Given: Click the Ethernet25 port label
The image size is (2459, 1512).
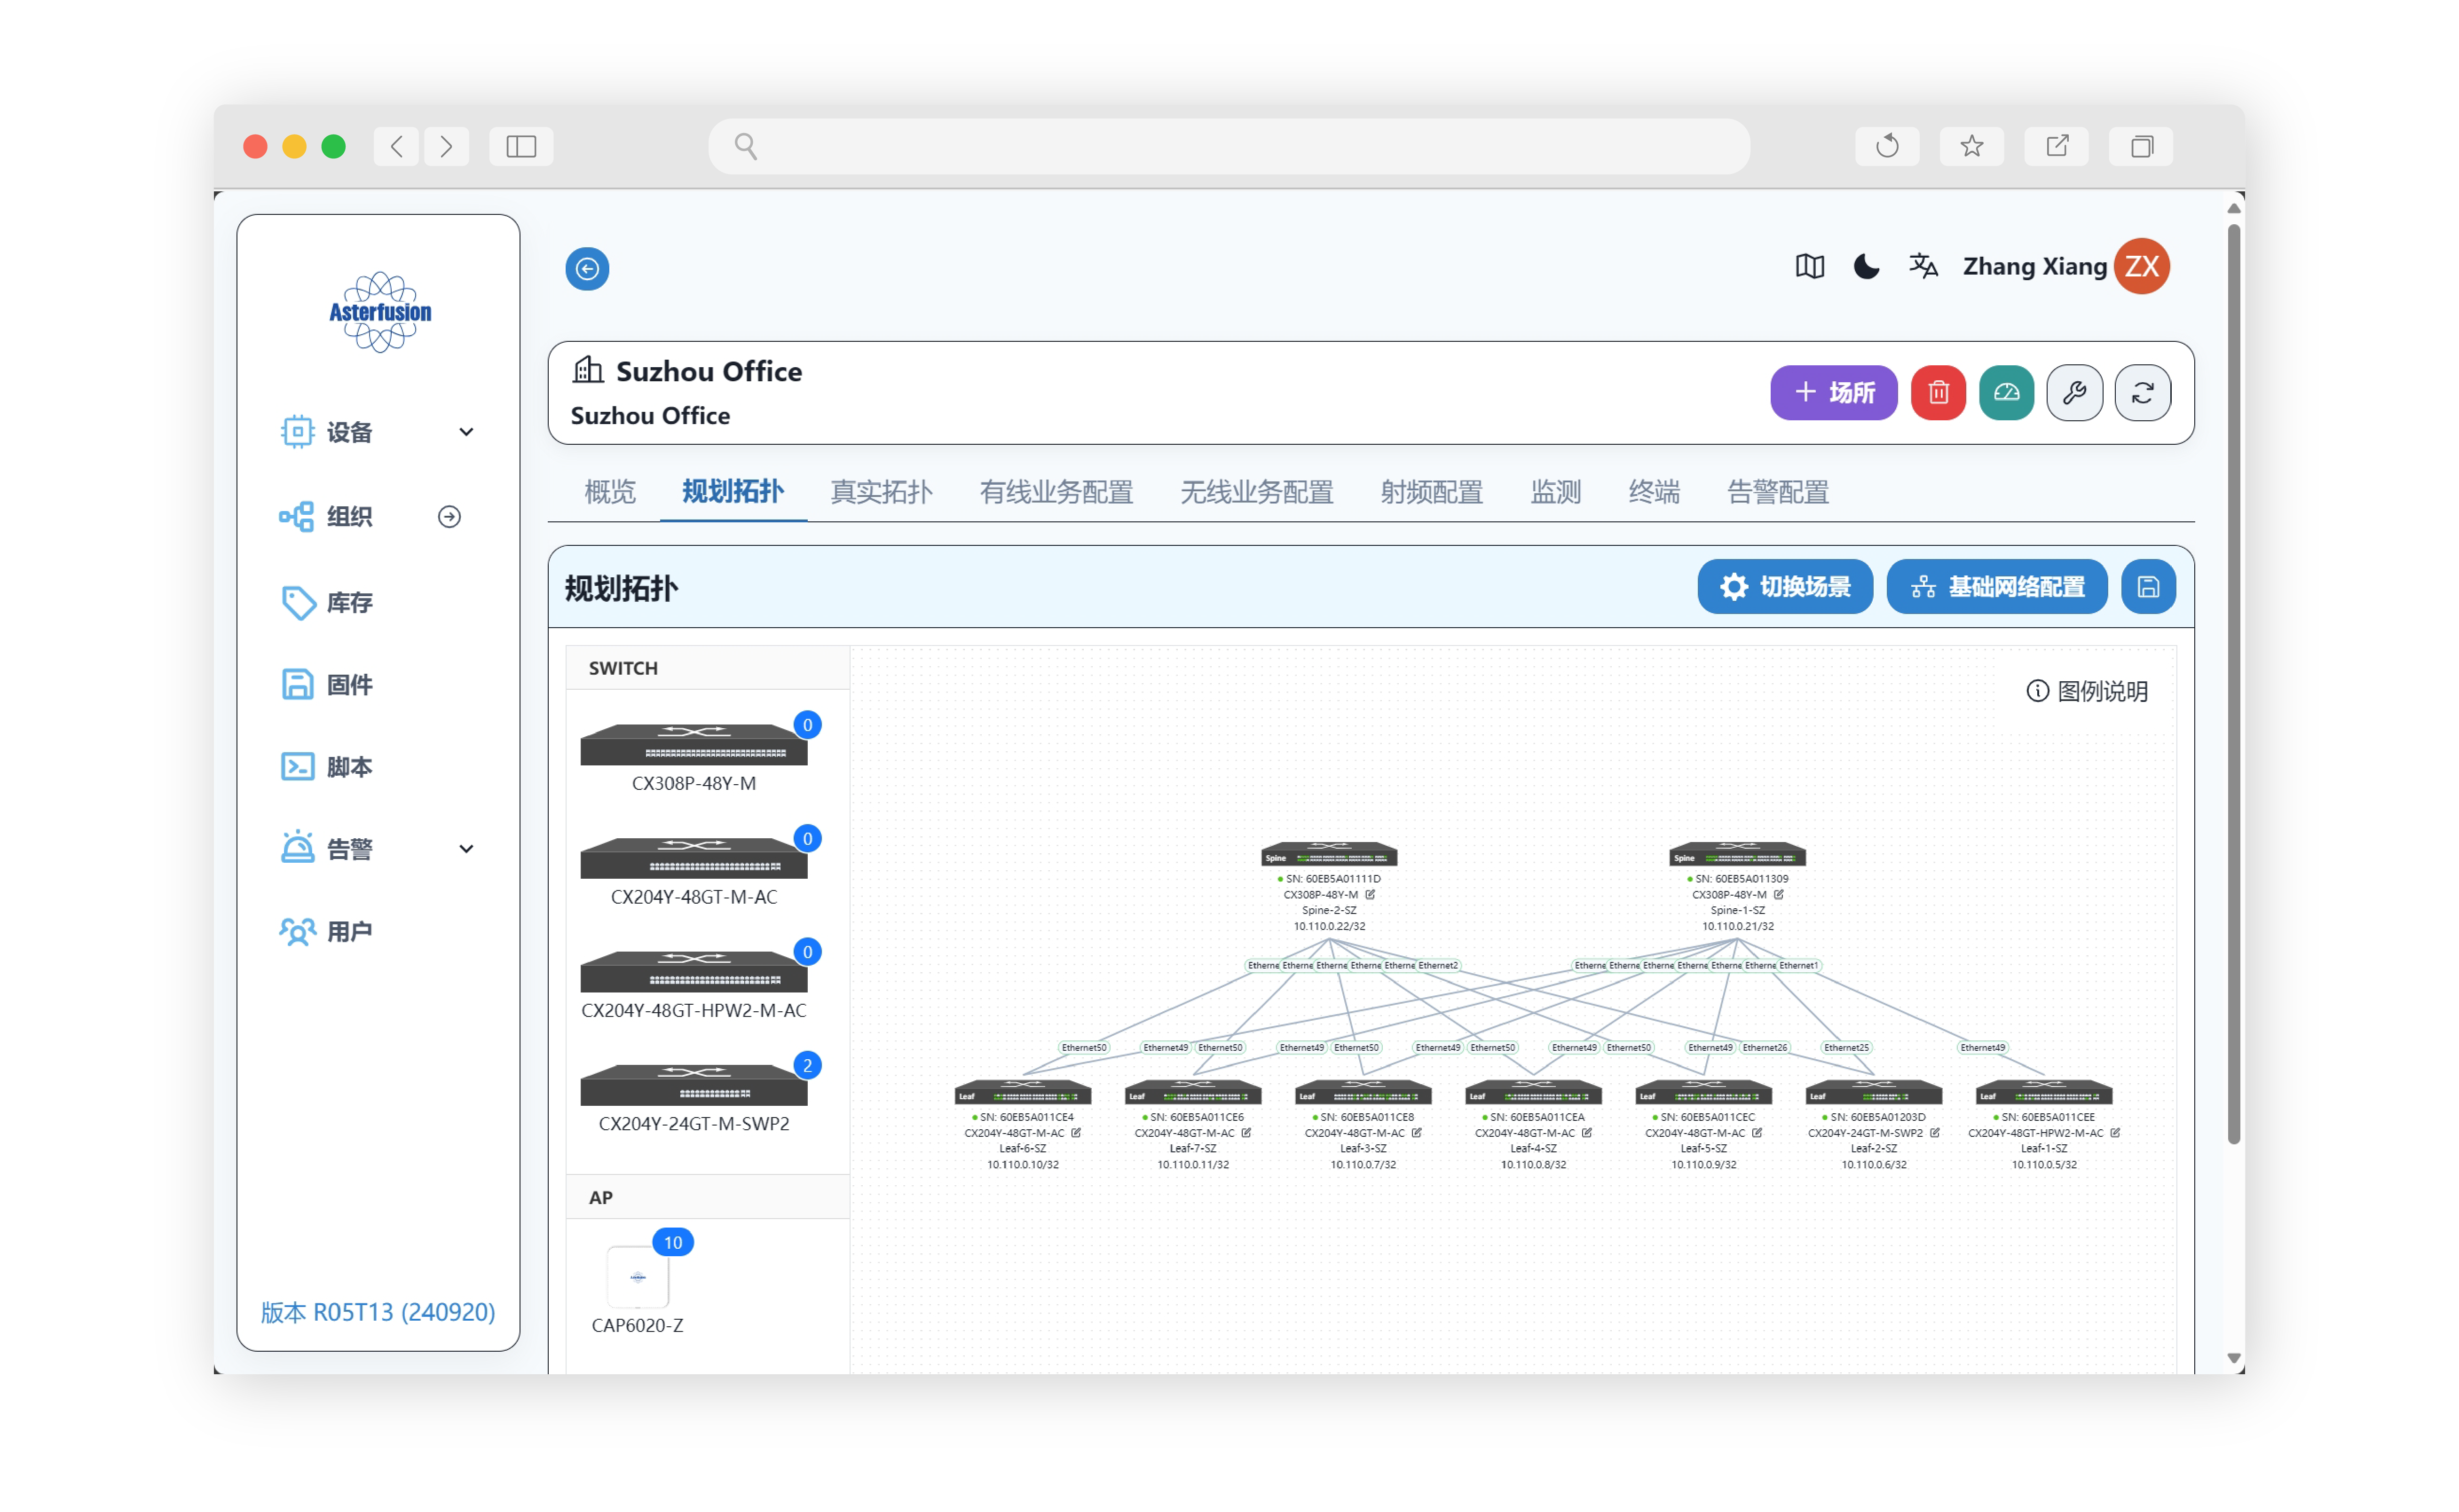Looking at the screenshot, I should coord(1845,1047).
